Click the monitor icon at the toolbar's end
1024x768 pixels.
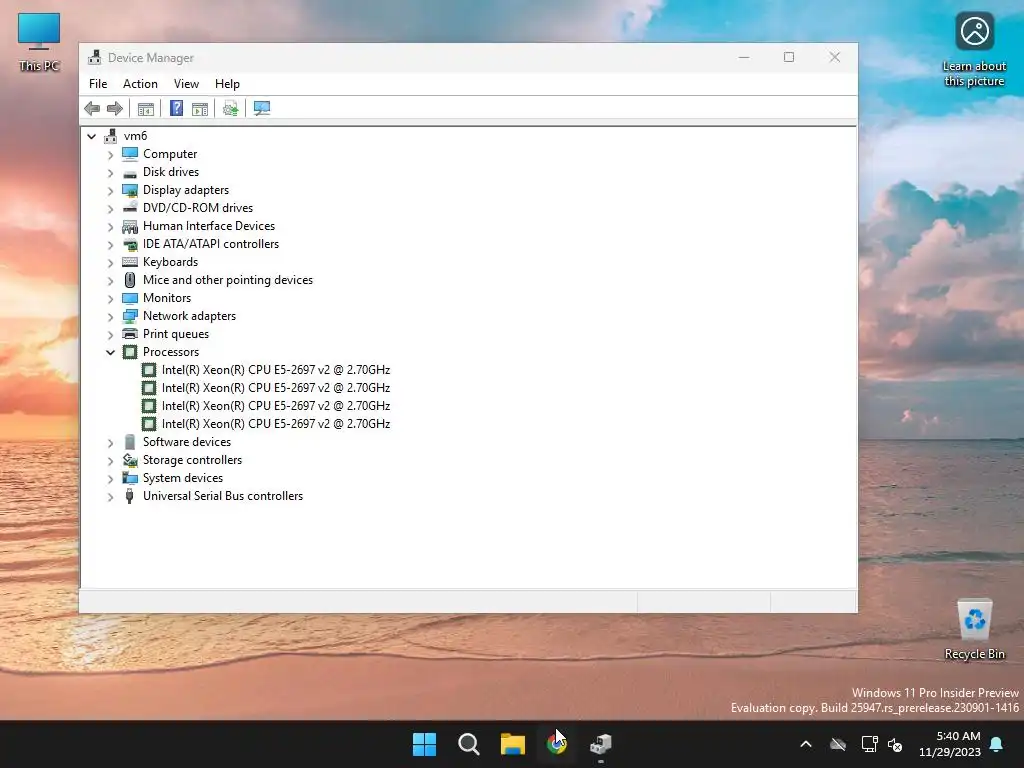262,108
